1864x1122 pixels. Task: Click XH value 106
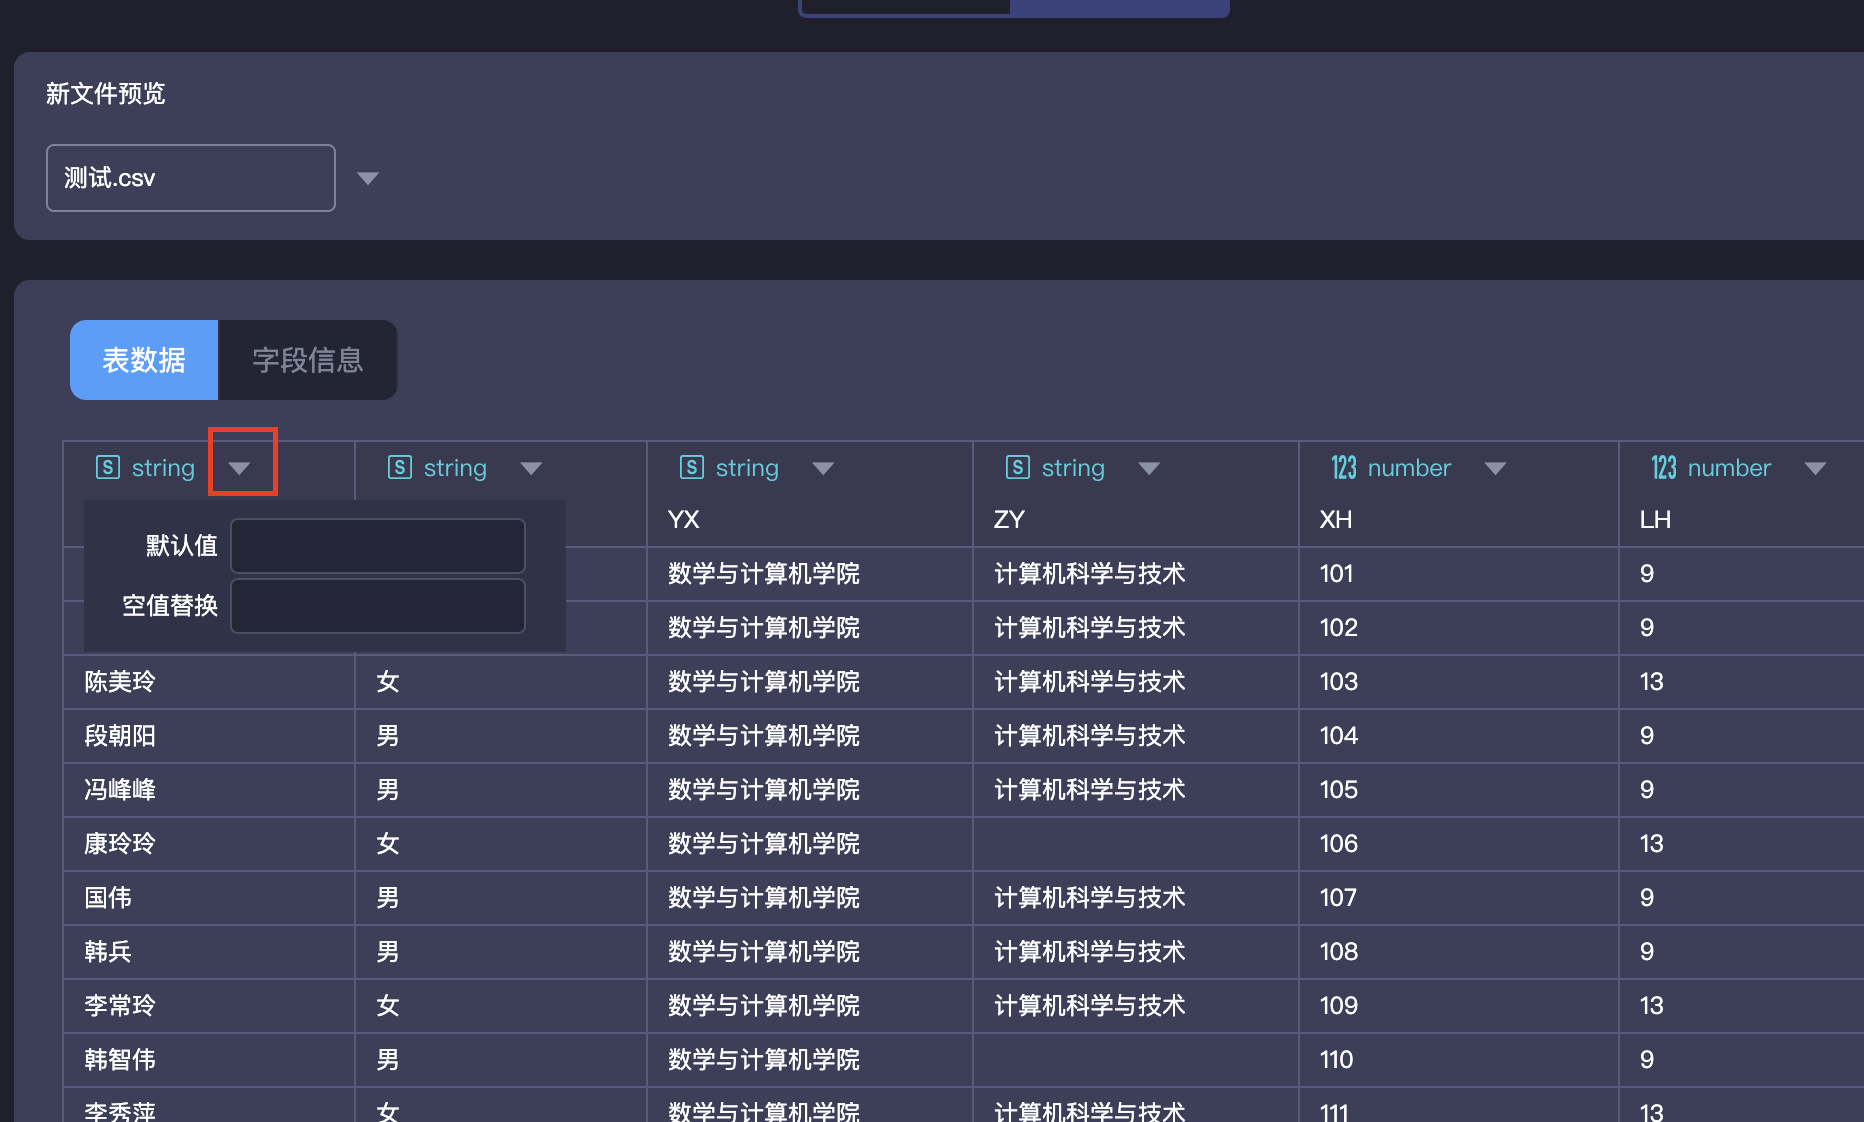(1338, 844)
